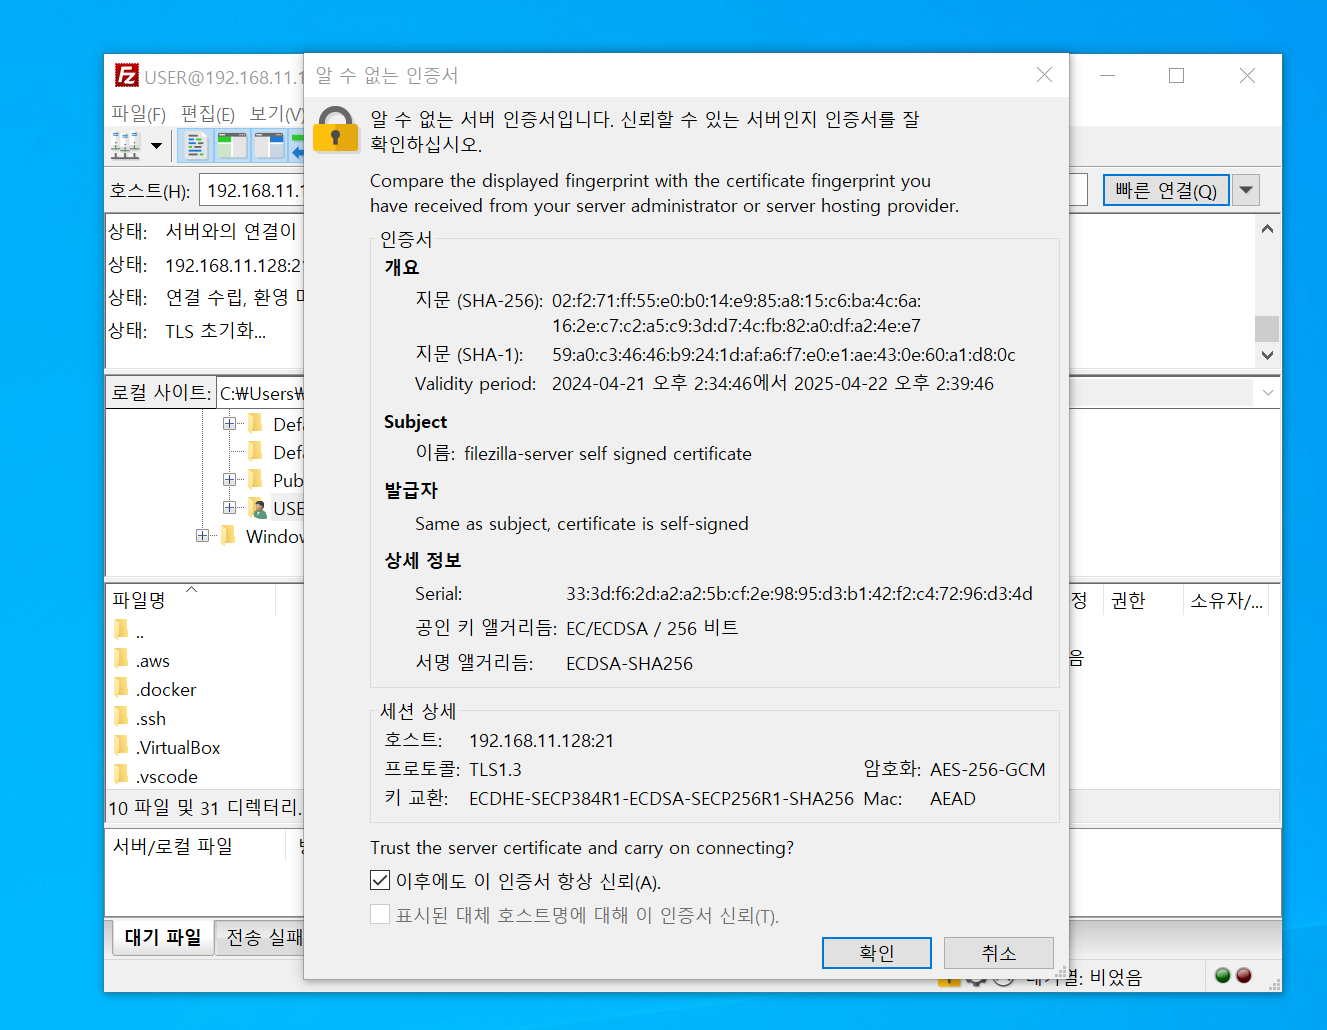Open the 편집(E) menu
Screen dimensions: 1327x1030
click(208, 114)
